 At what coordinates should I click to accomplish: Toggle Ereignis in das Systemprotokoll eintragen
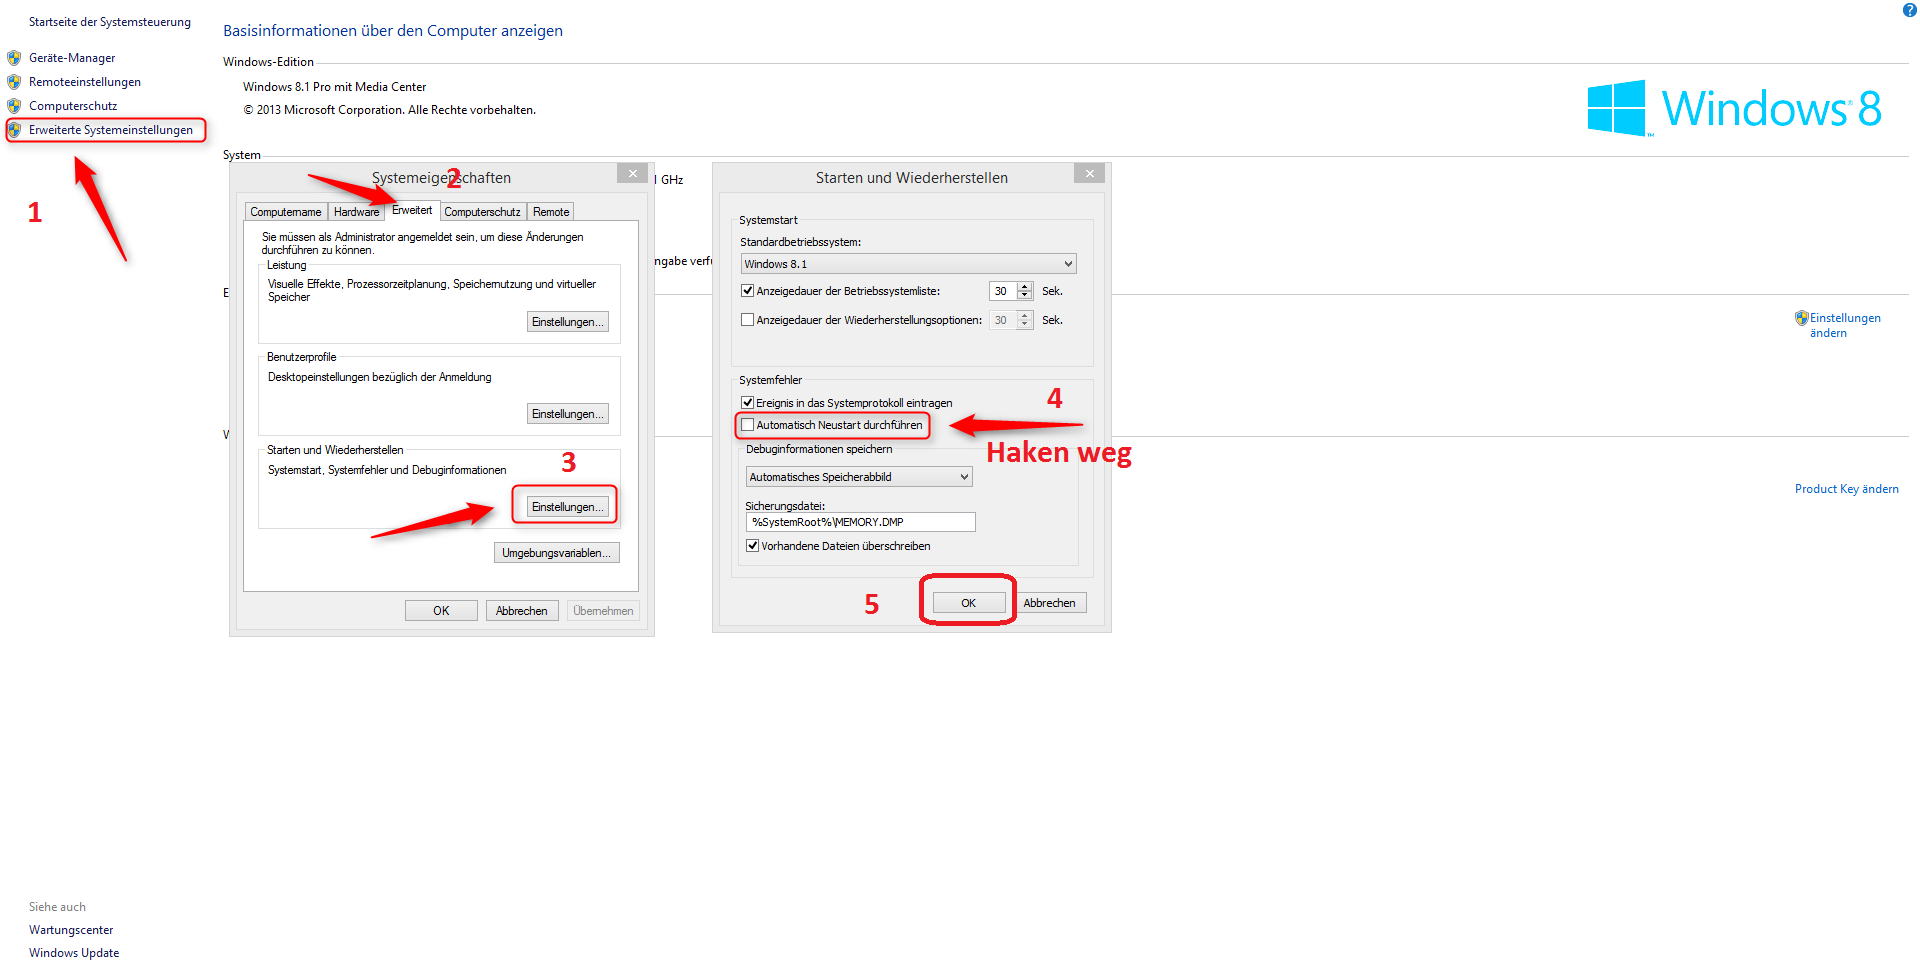coord(747,403)
